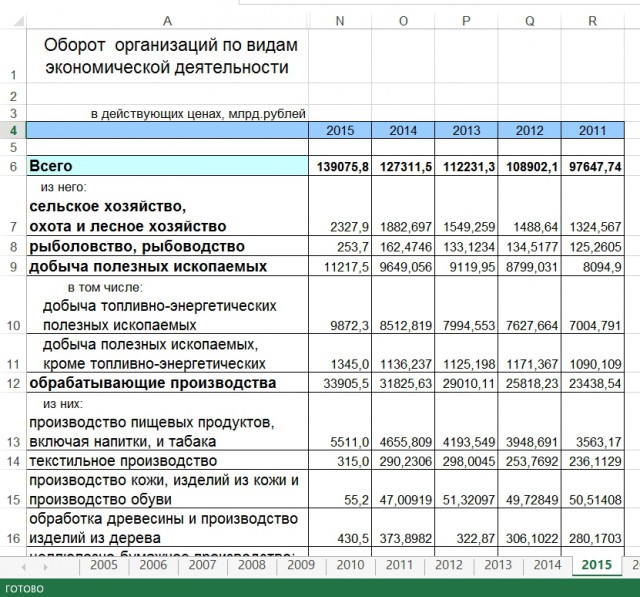Click the active 2015 sheet tab
The width and height of the screenshot is (640, 597).
pyautogui.click(x=597, y=565)
